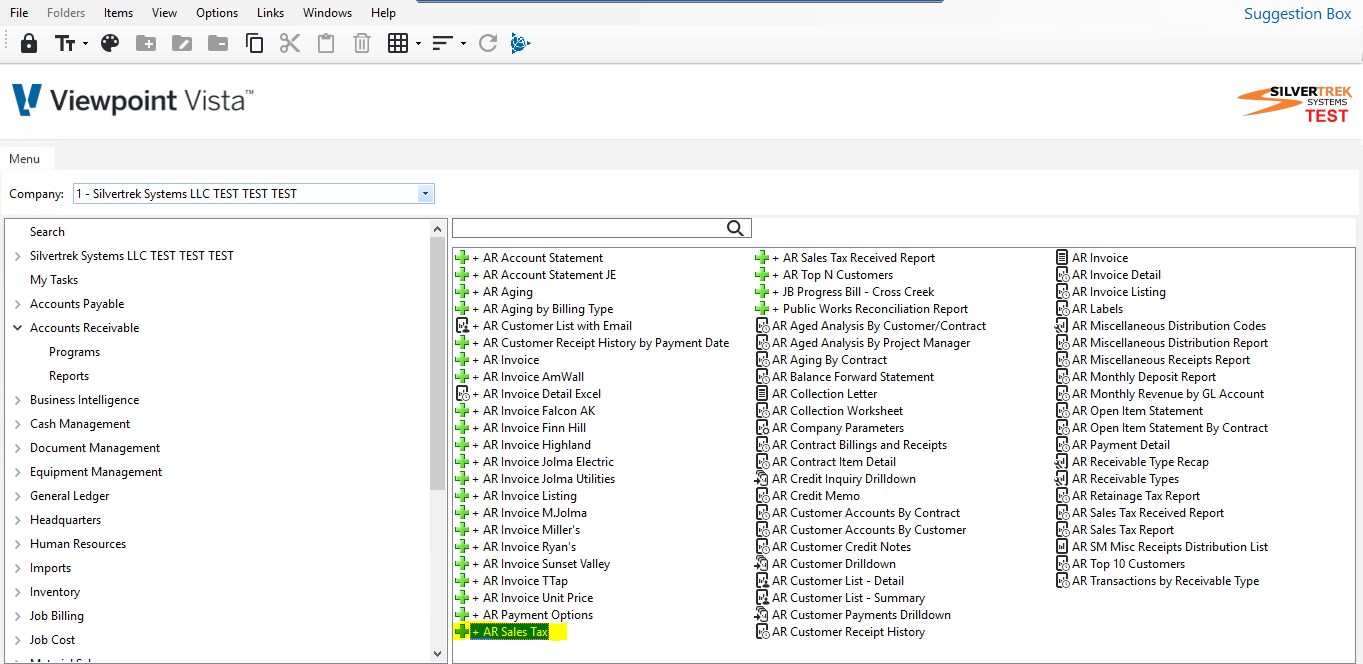Open the Options menu
The image size is (1363, 664).
click(x=217, y=13)
